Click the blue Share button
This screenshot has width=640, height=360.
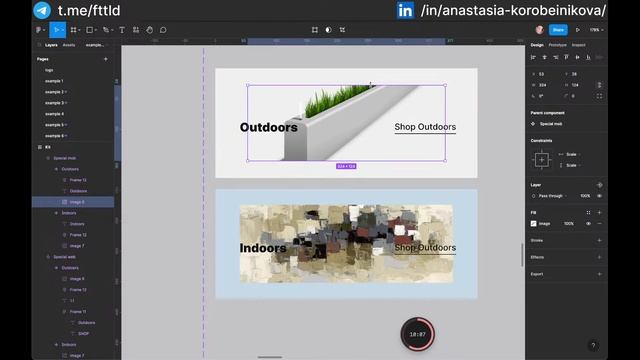558,30
